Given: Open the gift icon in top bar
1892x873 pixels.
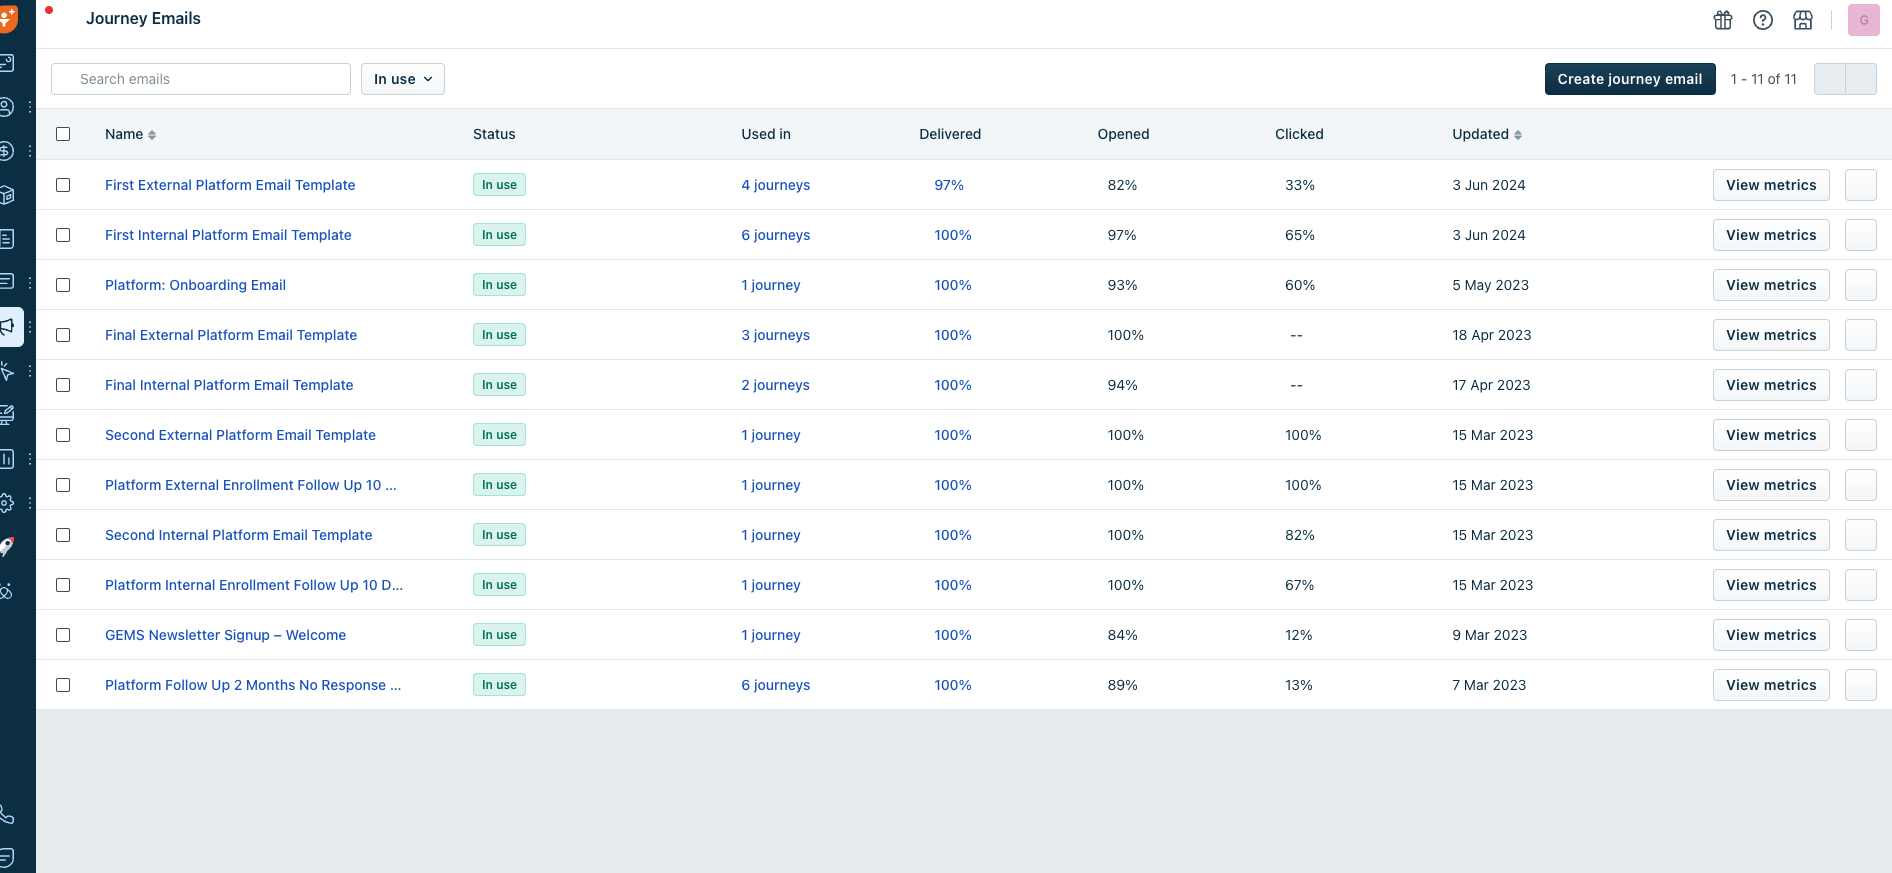Looking at the screenshot, I should [x=1722, y=20].
